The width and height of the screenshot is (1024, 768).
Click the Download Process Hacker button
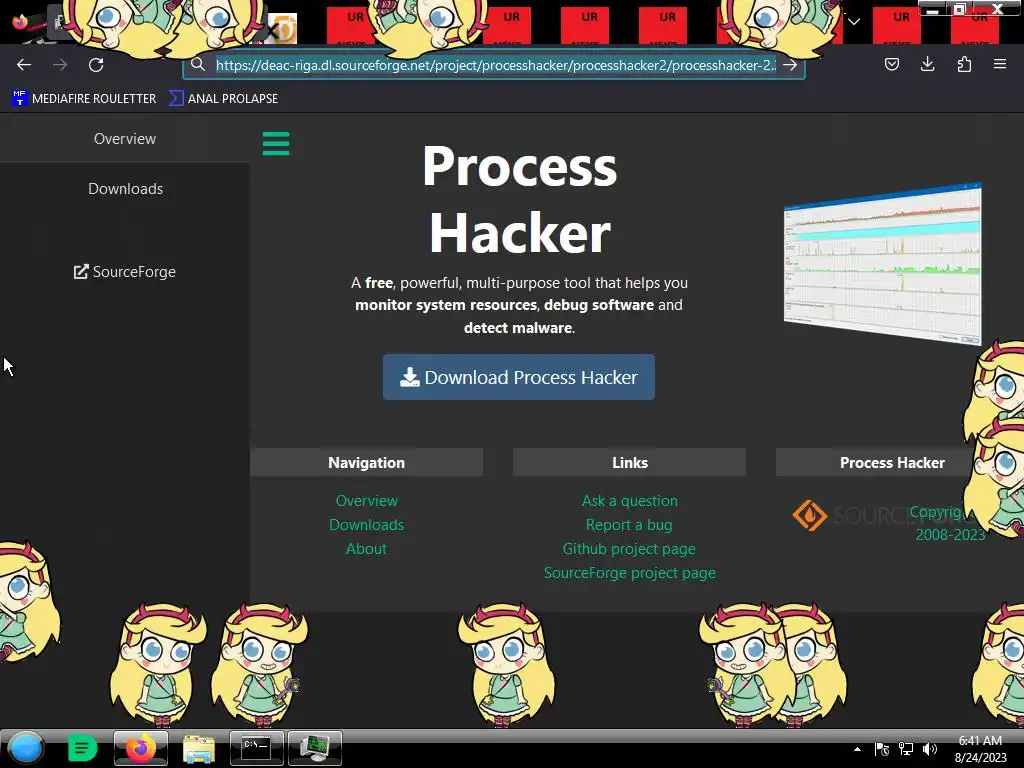[519, 377]
